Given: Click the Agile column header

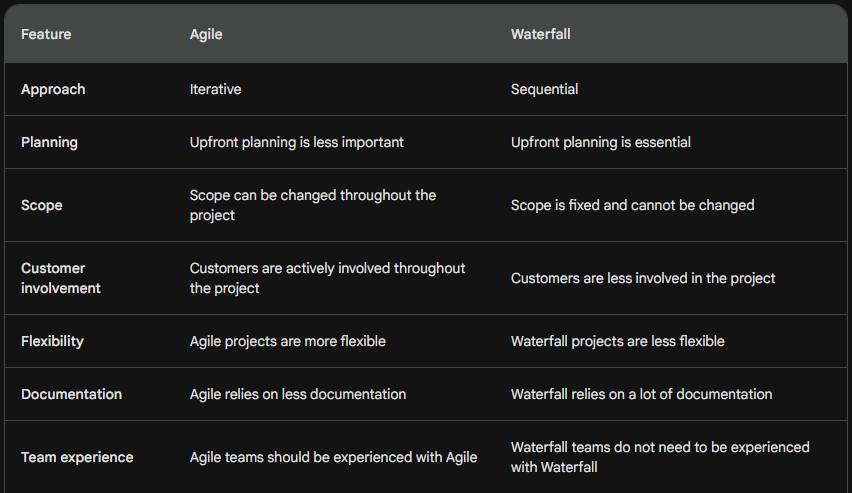Looking at the screenshot, I should [206, 34].
